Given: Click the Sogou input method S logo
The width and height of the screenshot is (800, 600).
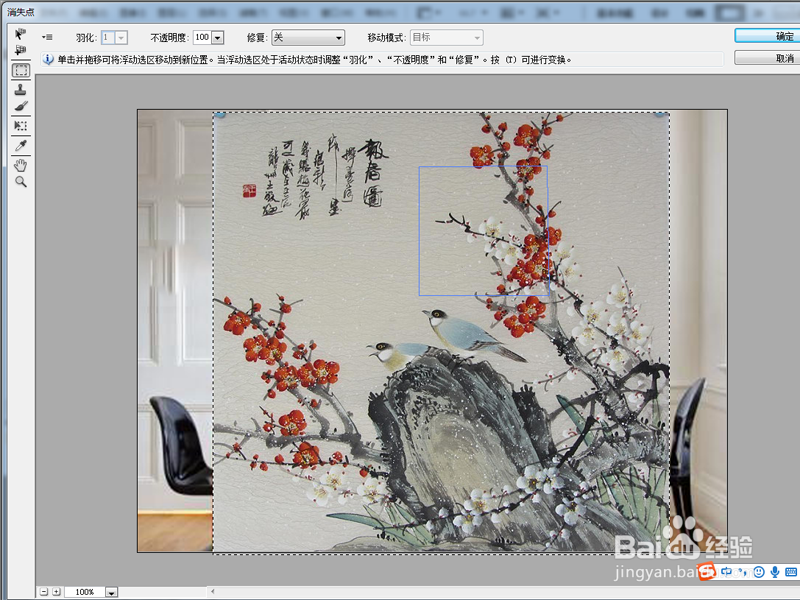Looking at the screenshot, I should [x=707, y=571].
